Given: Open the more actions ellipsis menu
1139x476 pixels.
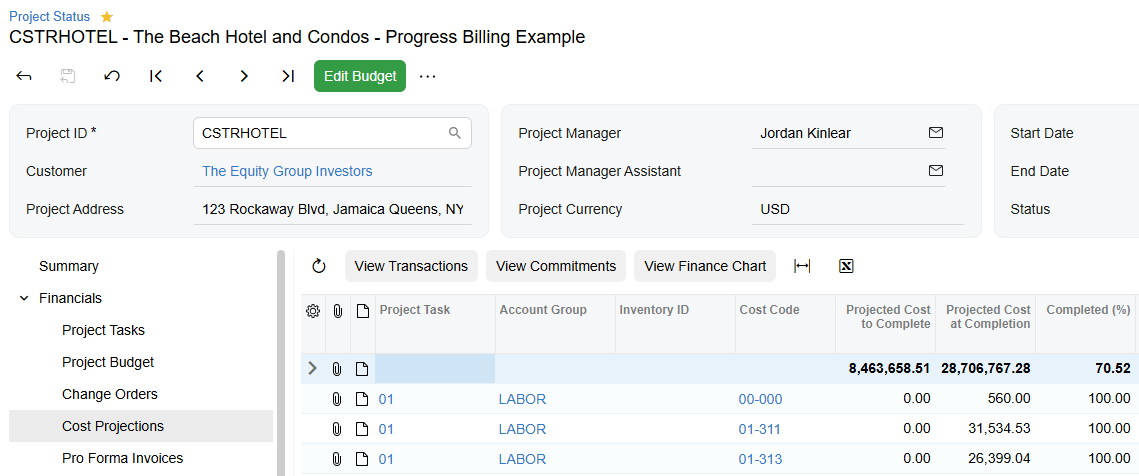Looking at the screenshot, I should pyautogui.click(x=427, y=76).
